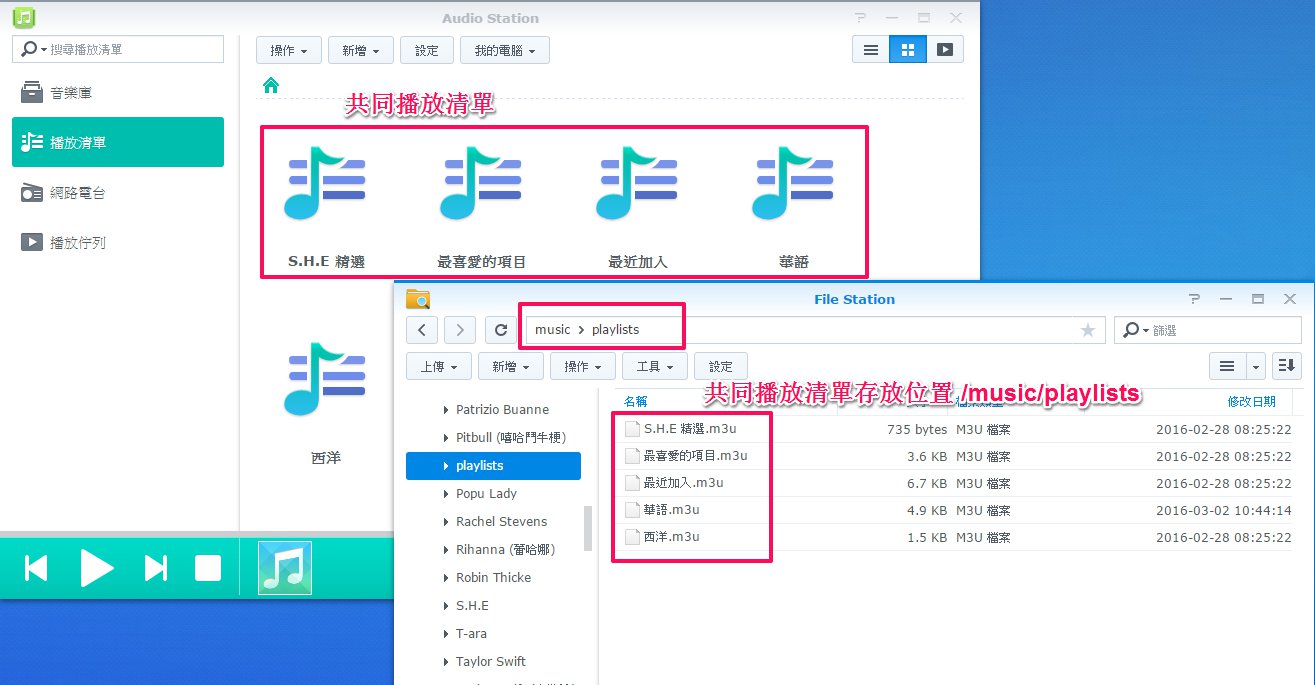Click the music > playlists path bar
This screenshot has height=685, width=1315.
pyautogui.click(x=813, y=330)
